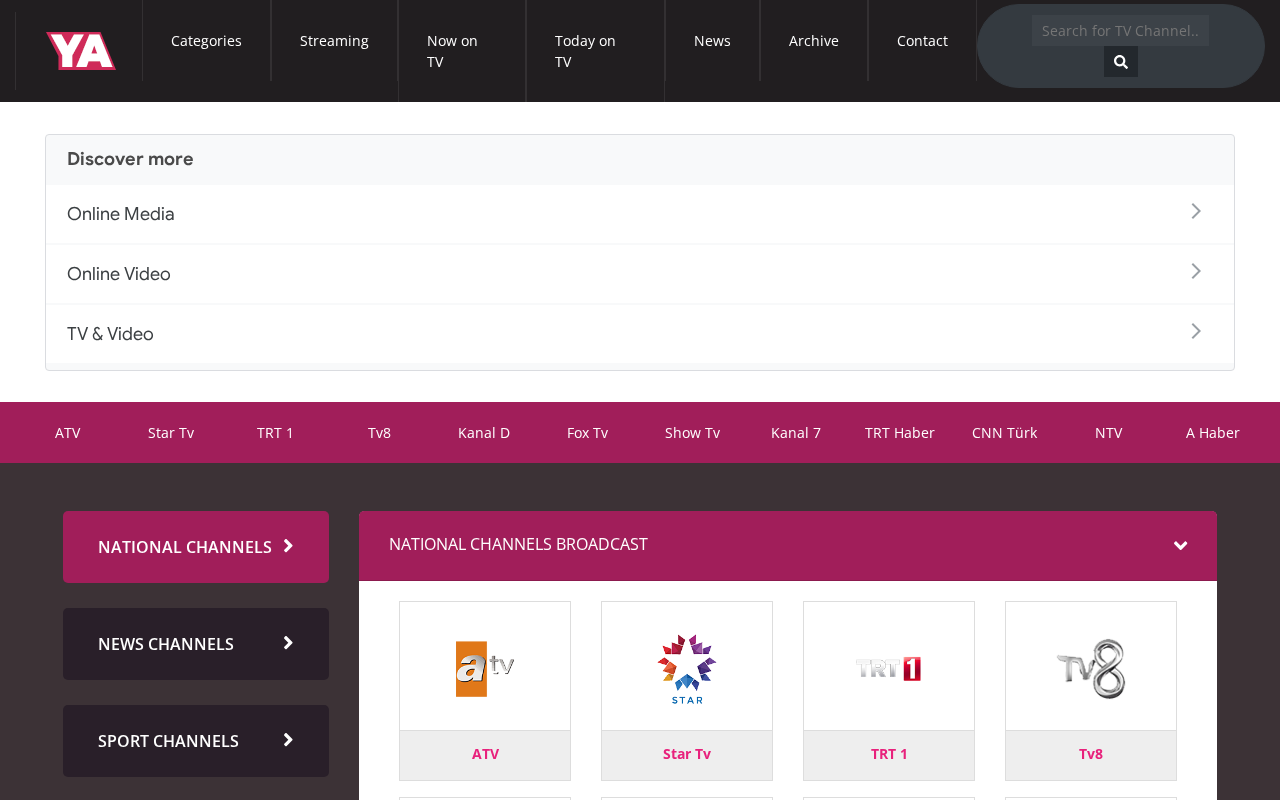Expand the Sport Channels sidebar section

pyautogui.click(x=196, y=741)
